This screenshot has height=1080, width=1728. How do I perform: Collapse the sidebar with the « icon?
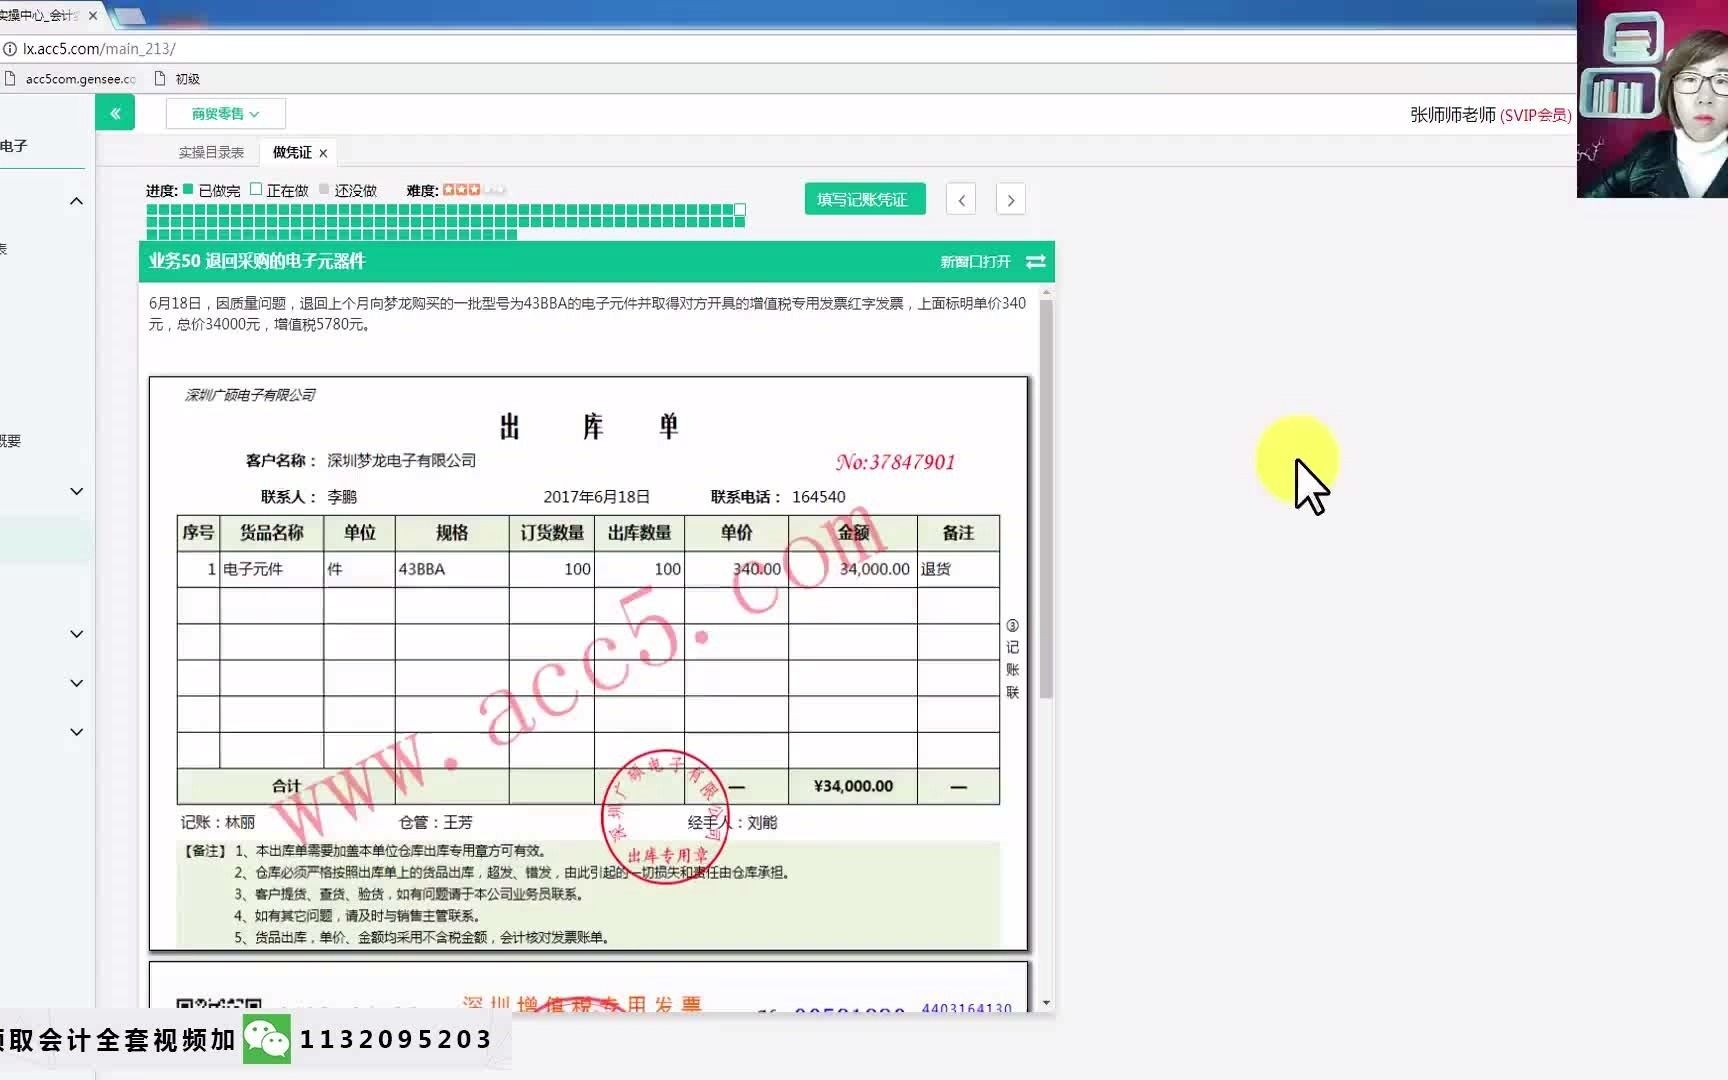[115, 112]
